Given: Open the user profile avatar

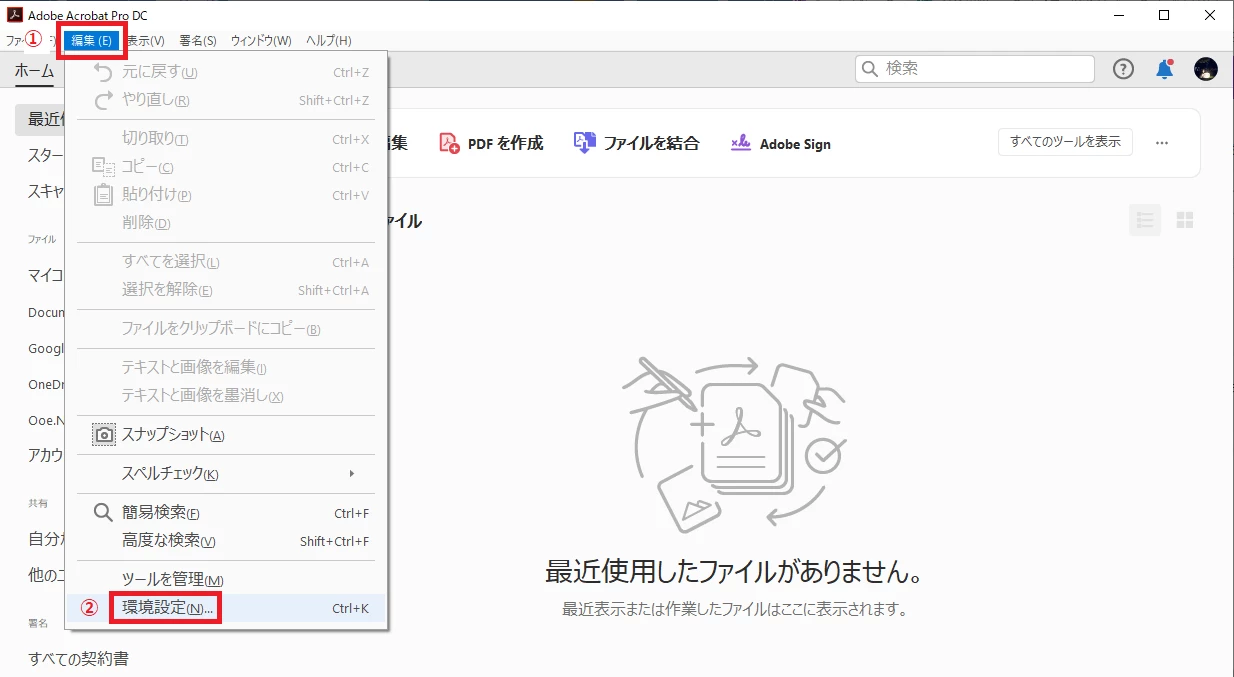Looking at the screenshot, I should tap(1205, 69).
